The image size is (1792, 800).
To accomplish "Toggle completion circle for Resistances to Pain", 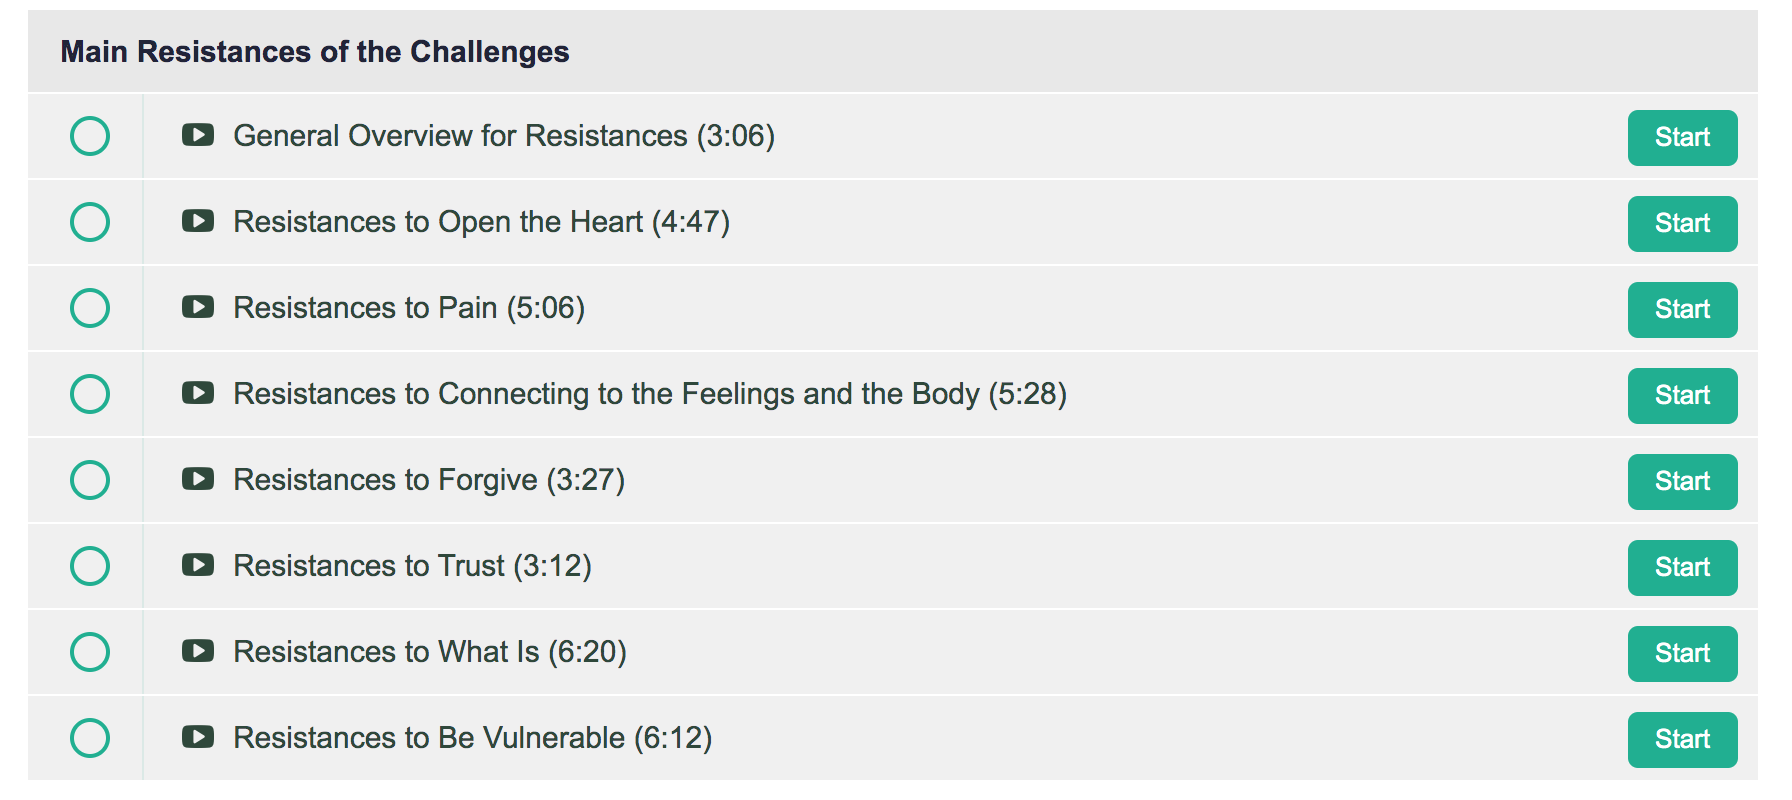I will (90, 308).
